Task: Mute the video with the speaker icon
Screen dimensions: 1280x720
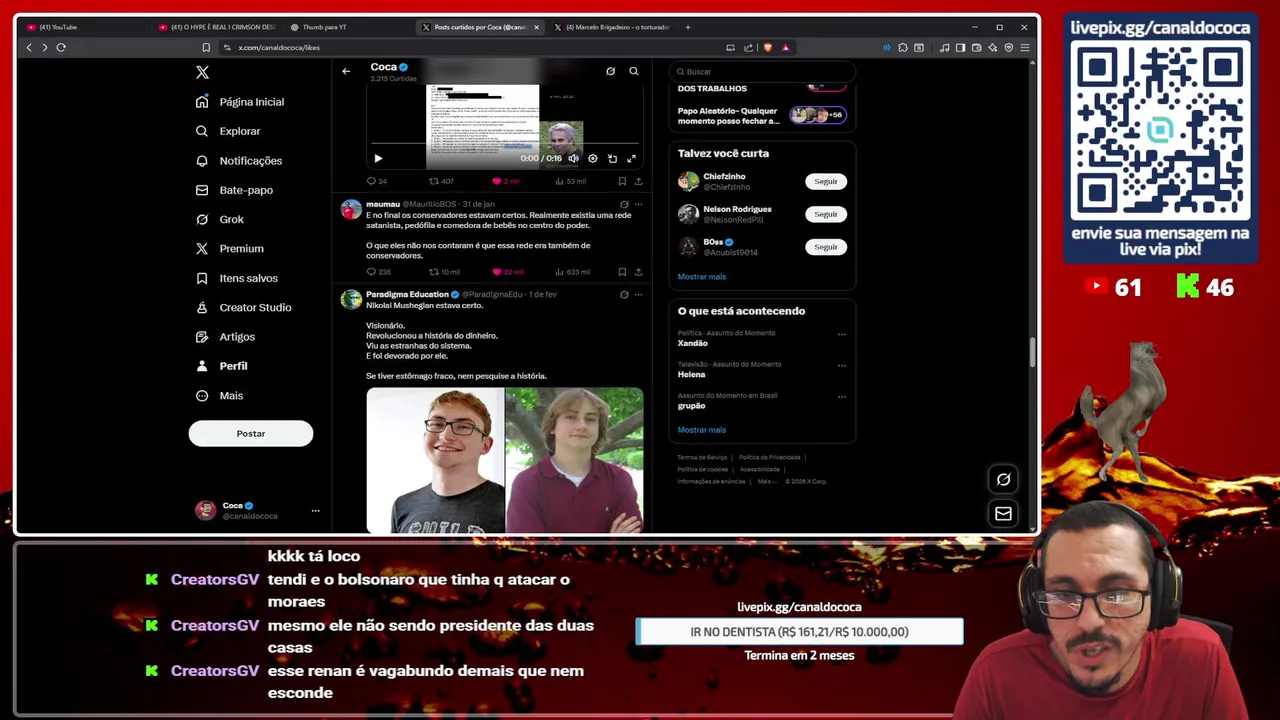Action: coord(573,158)
